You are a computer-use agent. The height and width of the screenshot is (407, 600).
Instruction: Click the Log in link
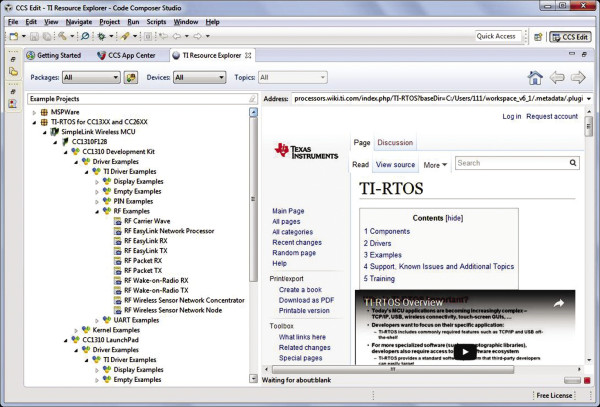pyautogui.click(x=512, y=116)
